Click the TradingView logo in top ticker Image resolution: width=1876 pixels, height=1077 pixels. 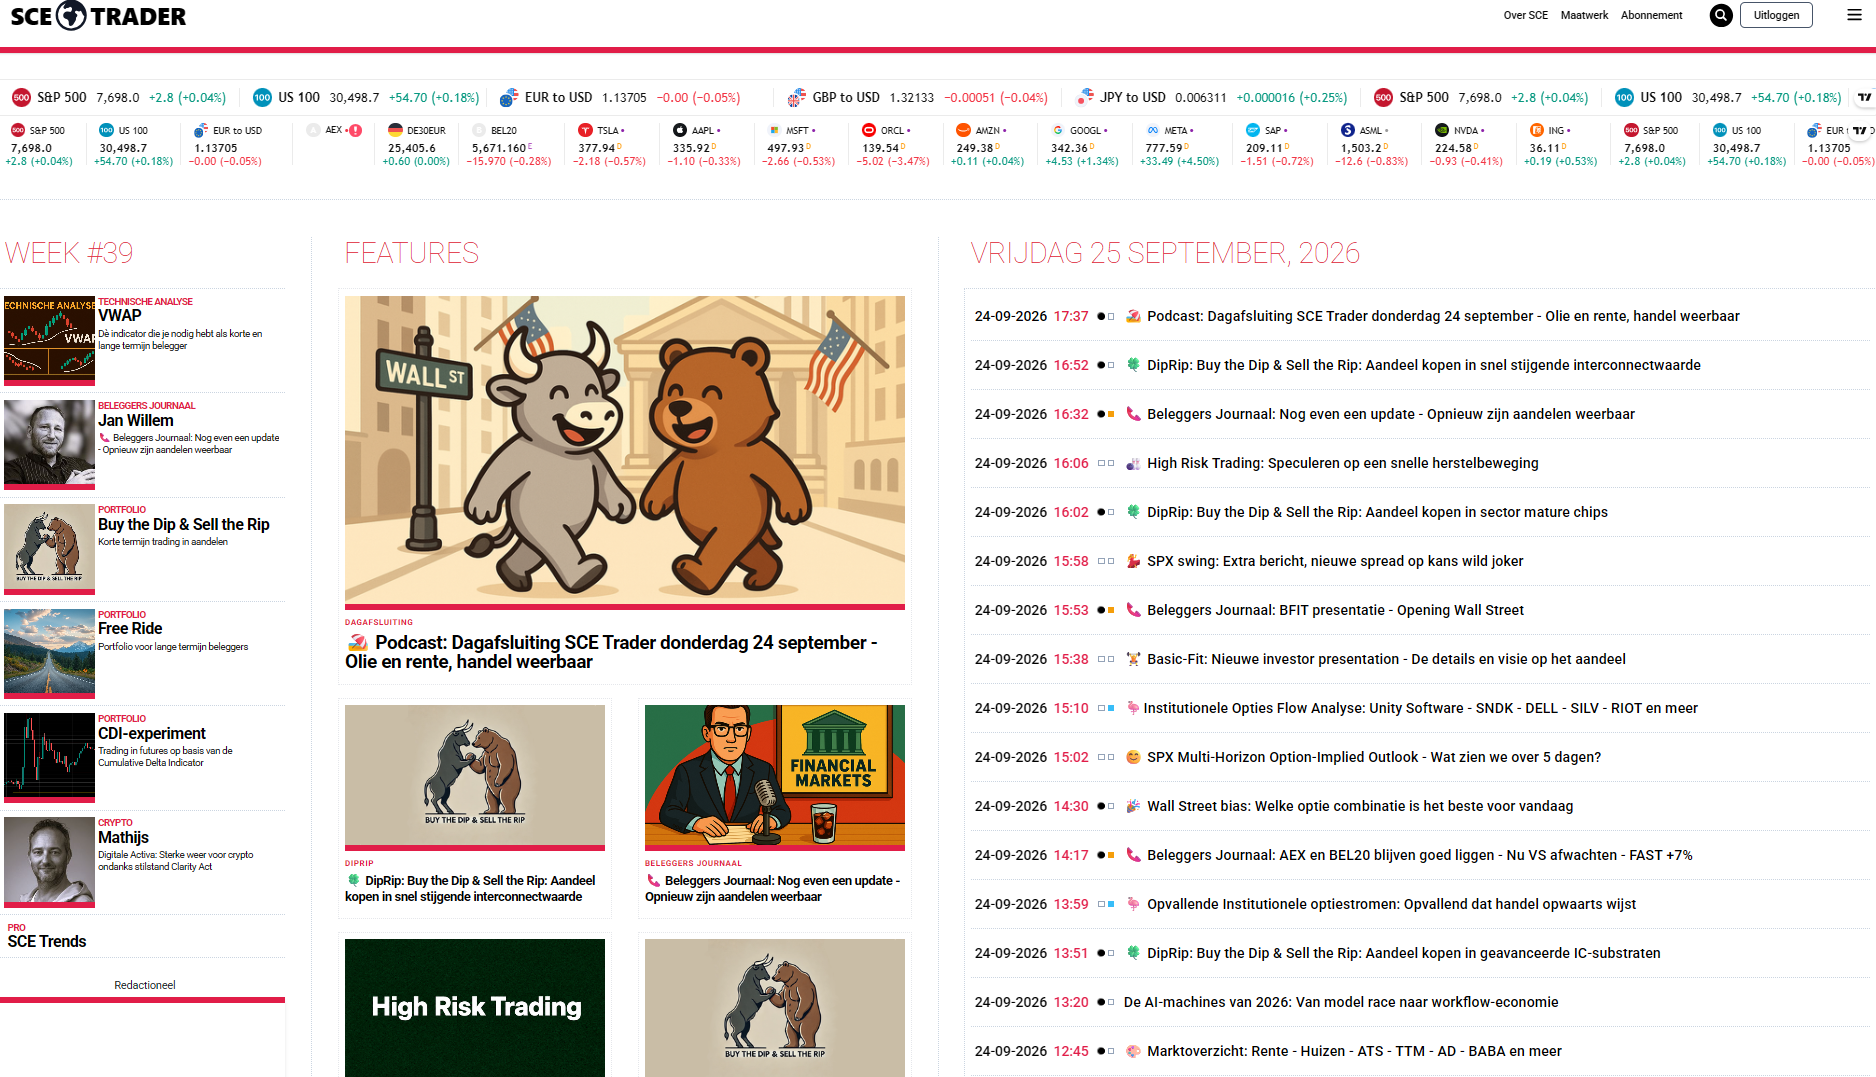[1865, 97]
